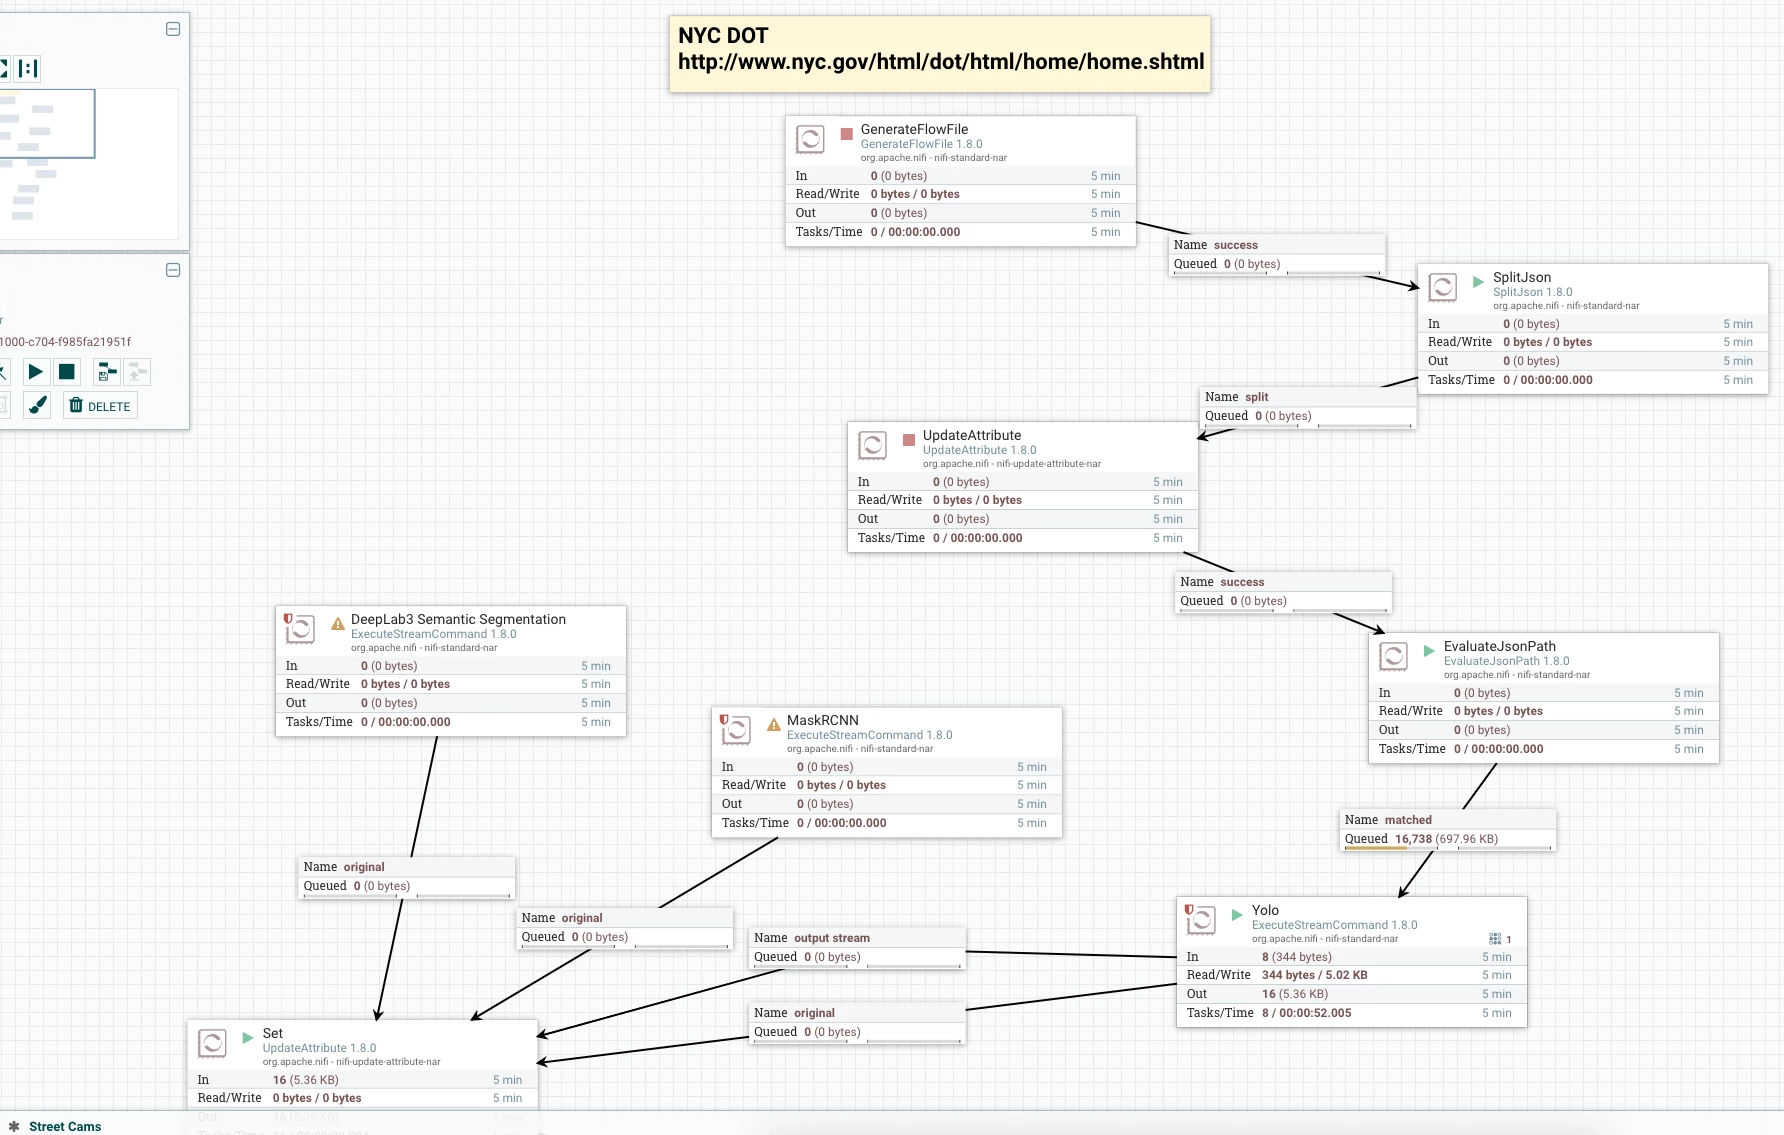This screenshot has width=1784, height=1135.
Task: Click the MaskRCNN processor icon
Action: (x=736, y=730)
